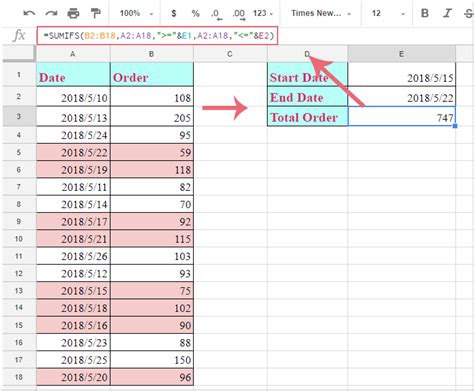Select column A header
Image resolution: width=474 pixels, height=391 pixels.
coord(73,54)
